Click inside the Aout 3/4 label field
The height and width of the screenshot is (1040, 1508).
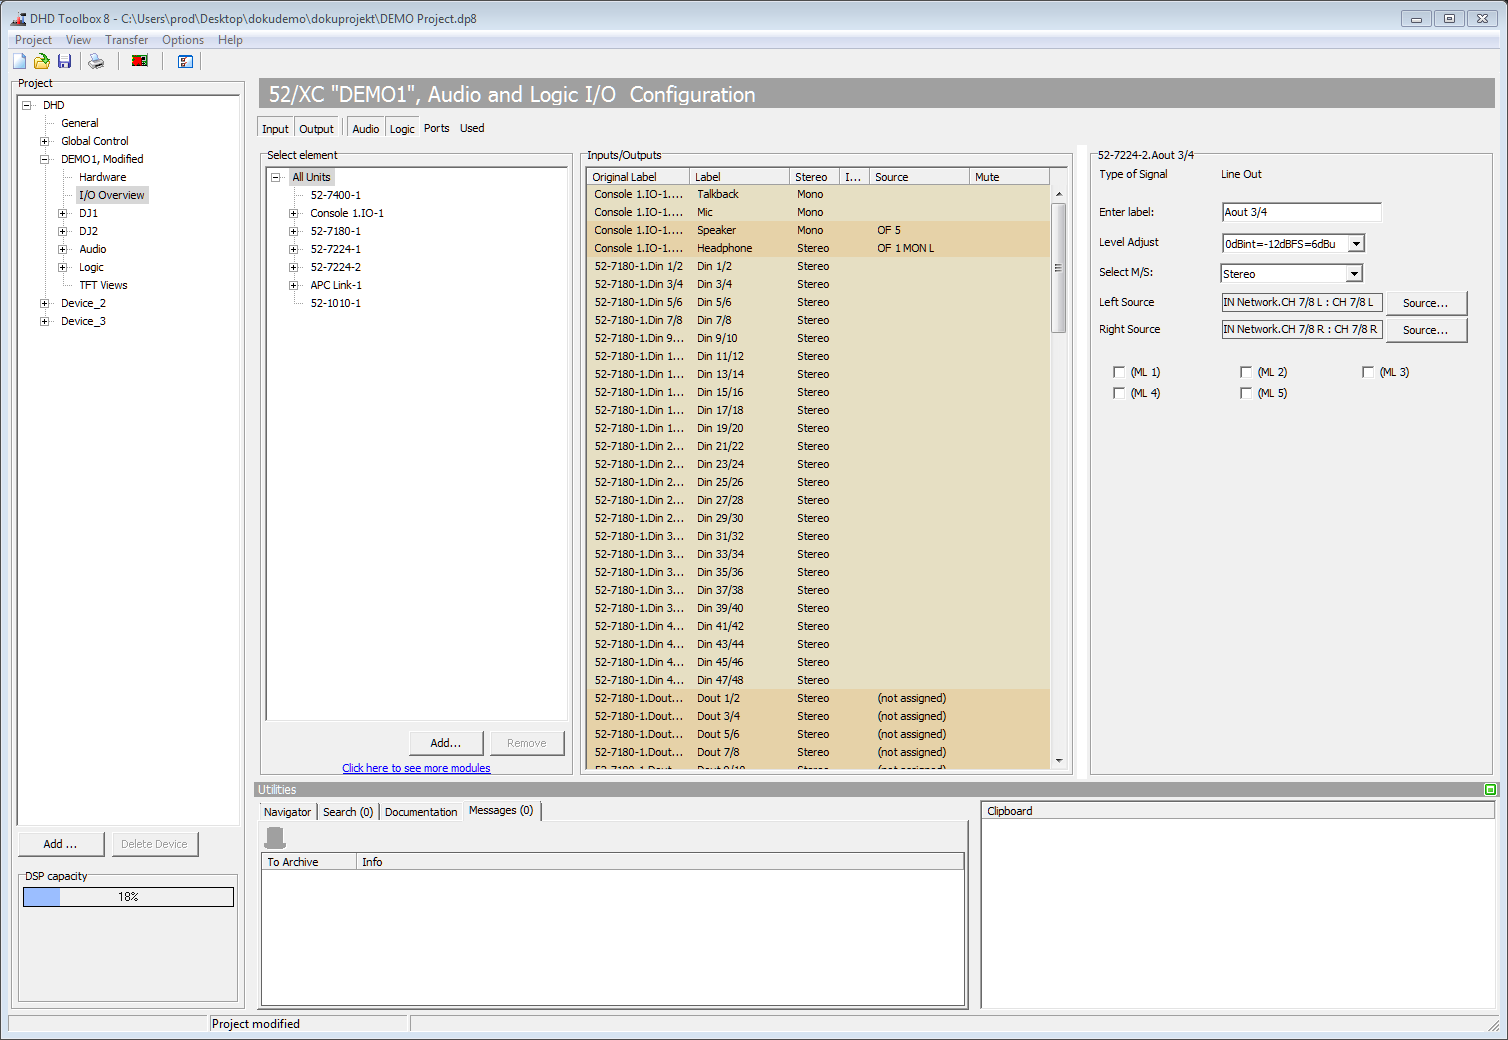[x=1300, y=211]
